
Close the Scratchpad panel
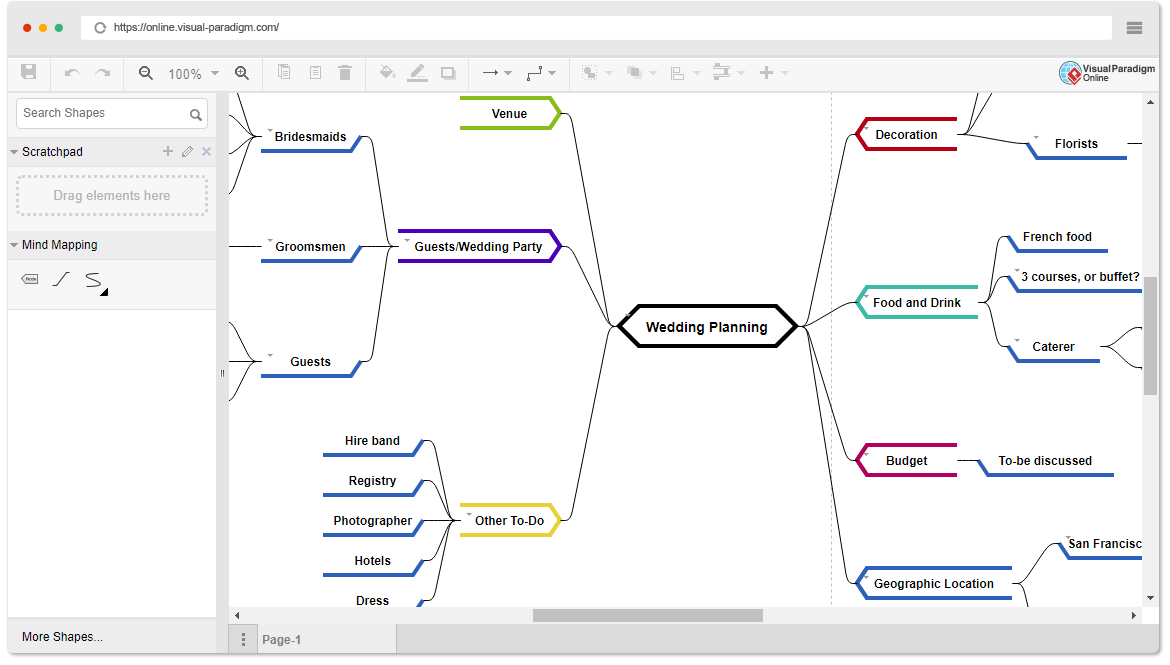tap(207, 152)
